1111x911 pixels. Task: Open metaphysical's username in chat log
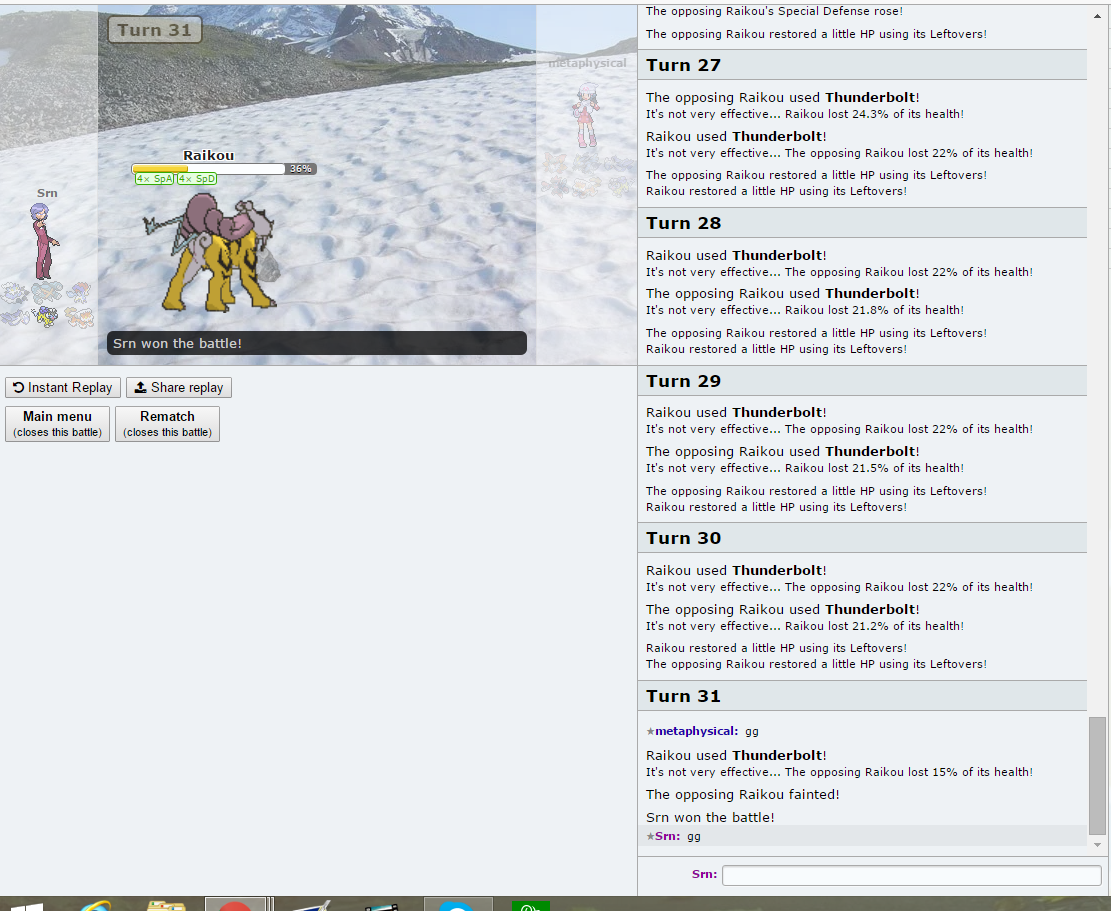point(696,731)
